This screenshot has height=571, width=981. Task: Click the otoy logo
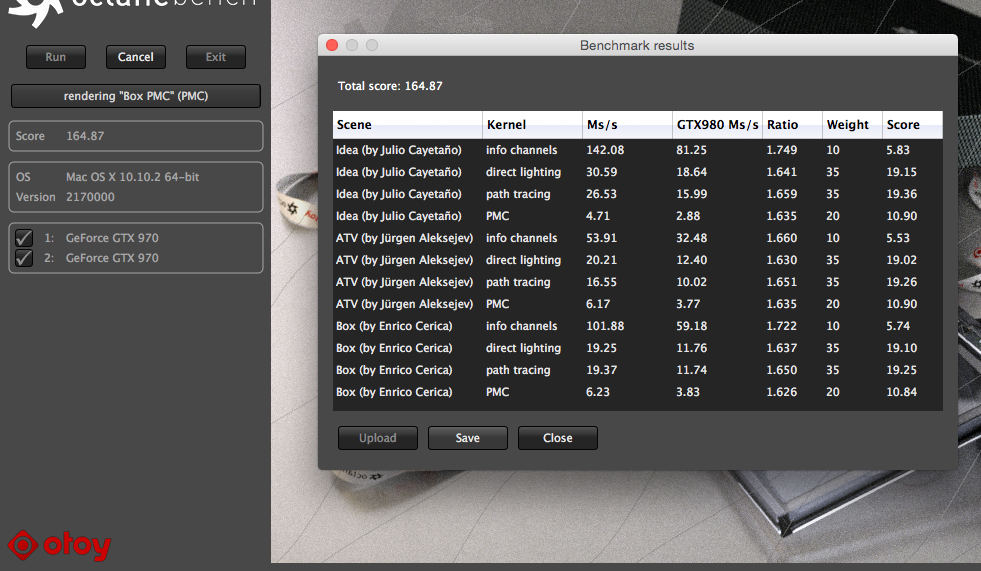click(x=59, y=545)
